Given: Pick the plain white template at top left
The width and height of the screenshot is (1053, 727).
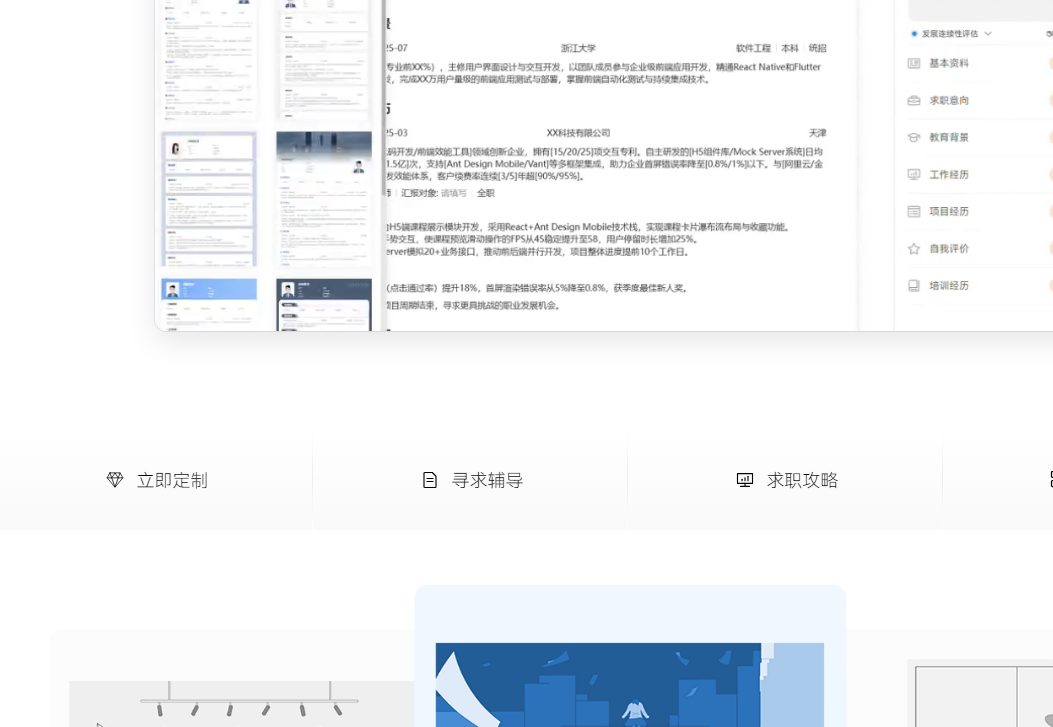Looking at the screenshot, I should tap(209, 60).
